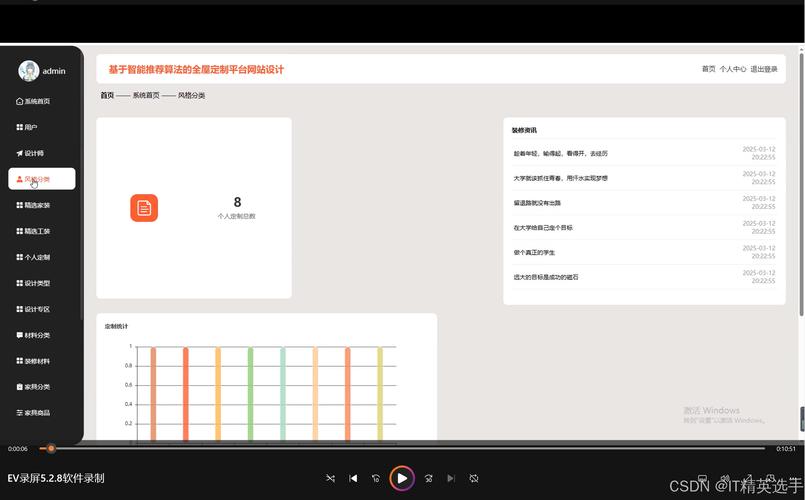Click the first bar in 定制统计 chart
This screenshot has height=500, width=805.
click(153, 393)
